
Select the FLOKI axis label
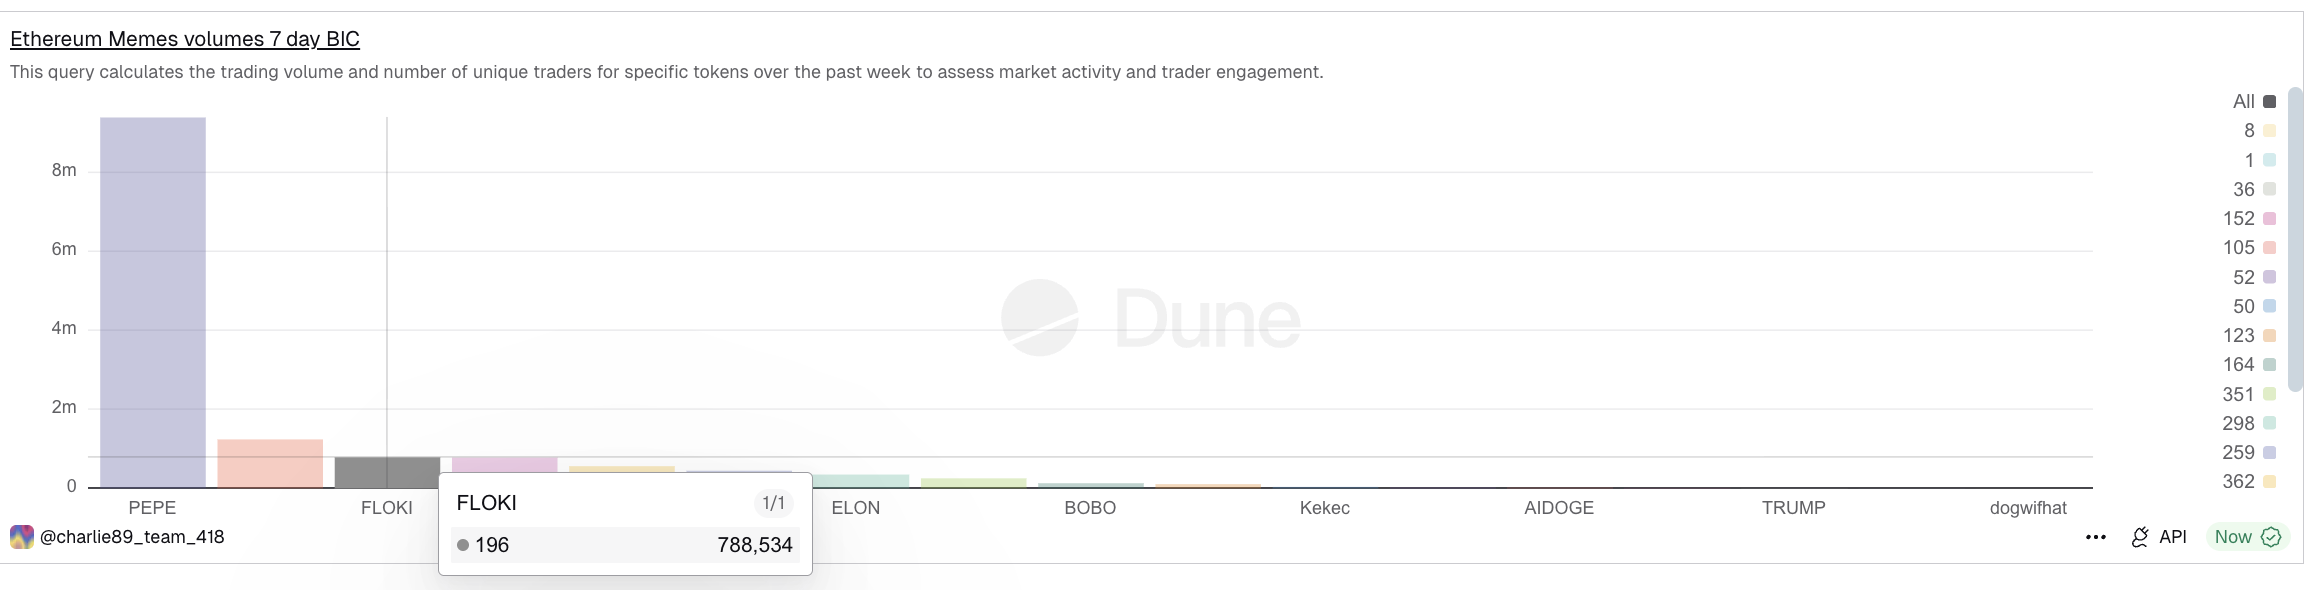(387, 508)
